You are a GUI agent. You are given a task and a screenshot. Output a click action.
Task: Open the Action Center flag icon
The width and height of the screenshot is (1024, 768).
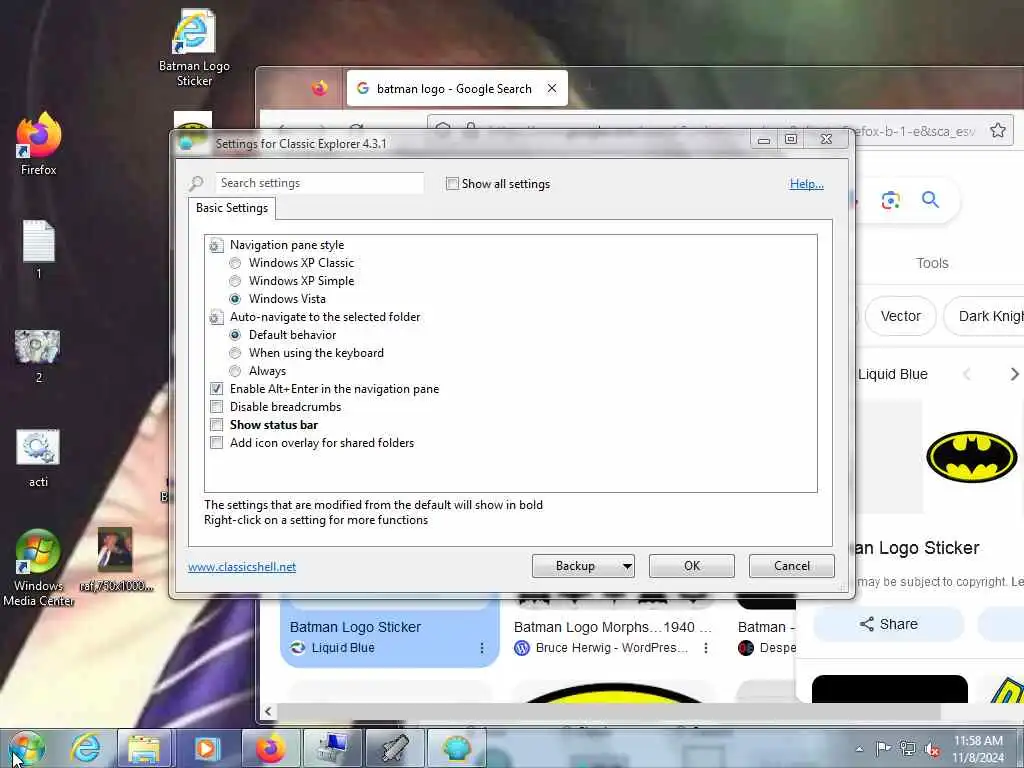(x=883, y=749)
